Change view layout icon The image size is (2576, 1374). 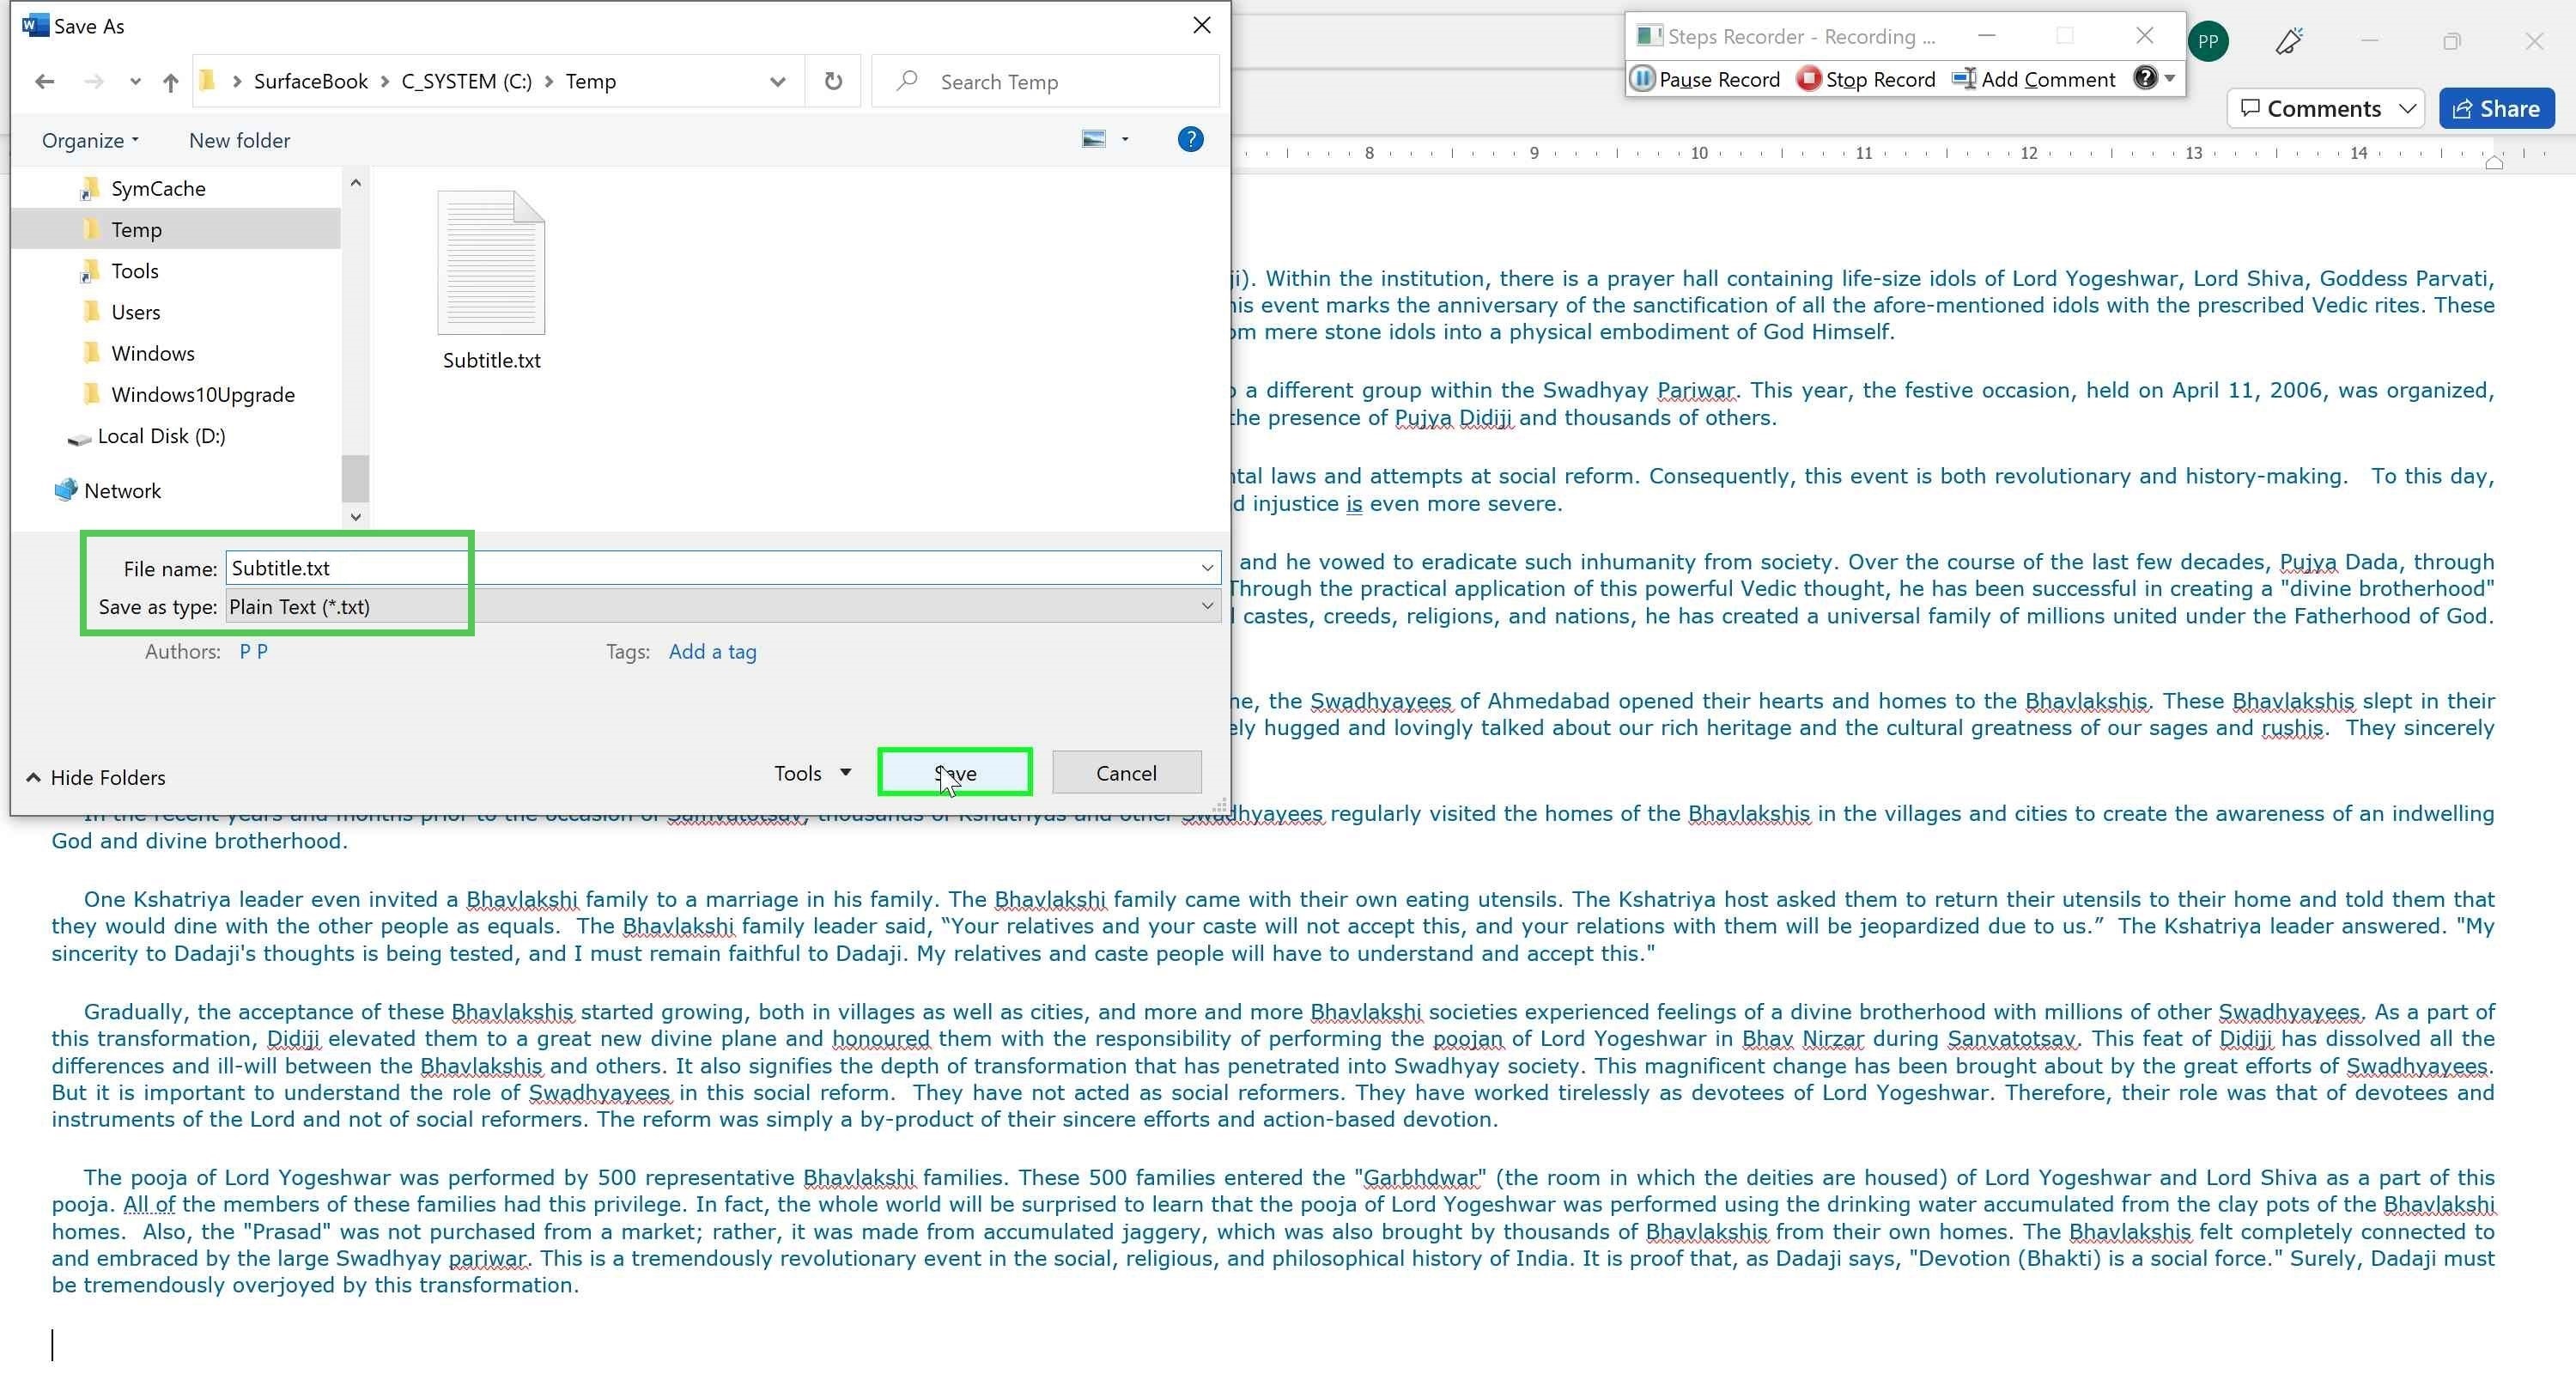click(x=1094, y=139)
